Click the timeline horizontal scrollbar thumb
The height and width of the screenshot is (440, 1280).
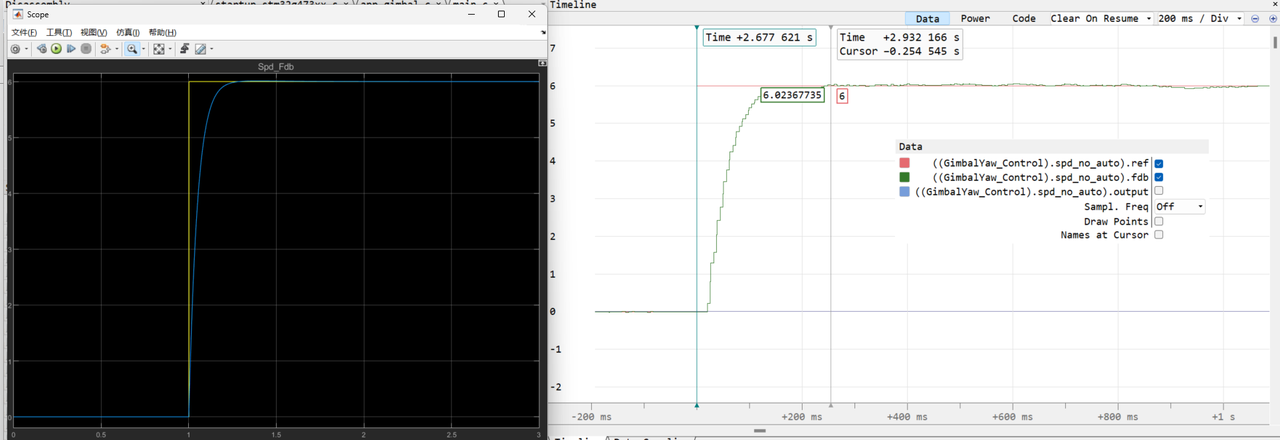[x=759, y=431]
